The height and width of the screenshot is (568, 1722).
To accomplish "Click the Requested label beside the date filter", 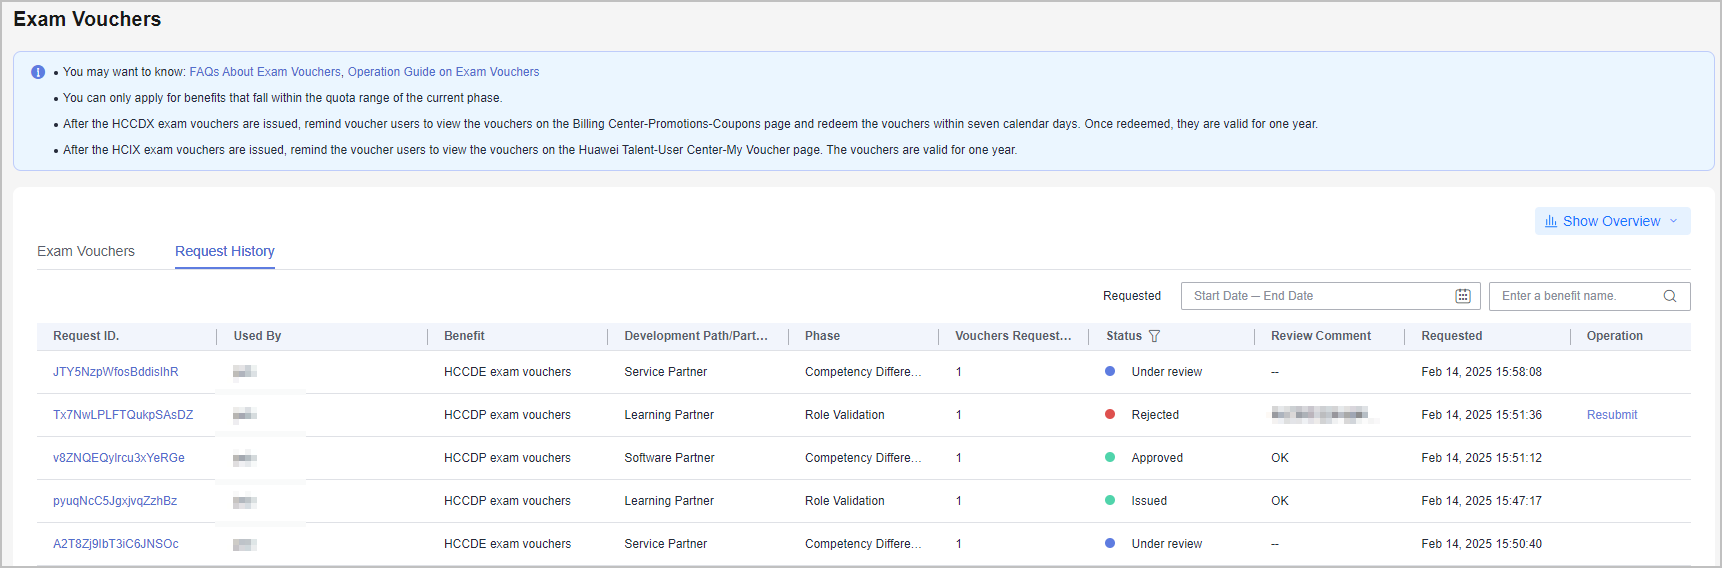I will point(1132,296).
